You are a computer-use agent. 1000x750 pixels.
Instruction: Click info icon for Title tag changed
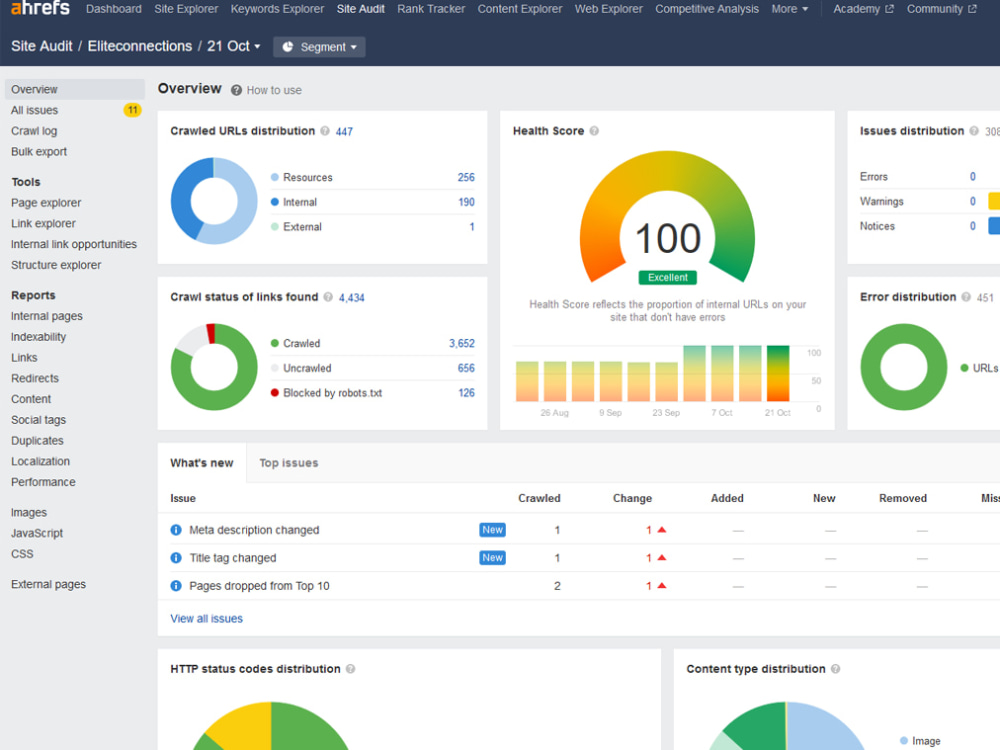(x=176, y=558)
